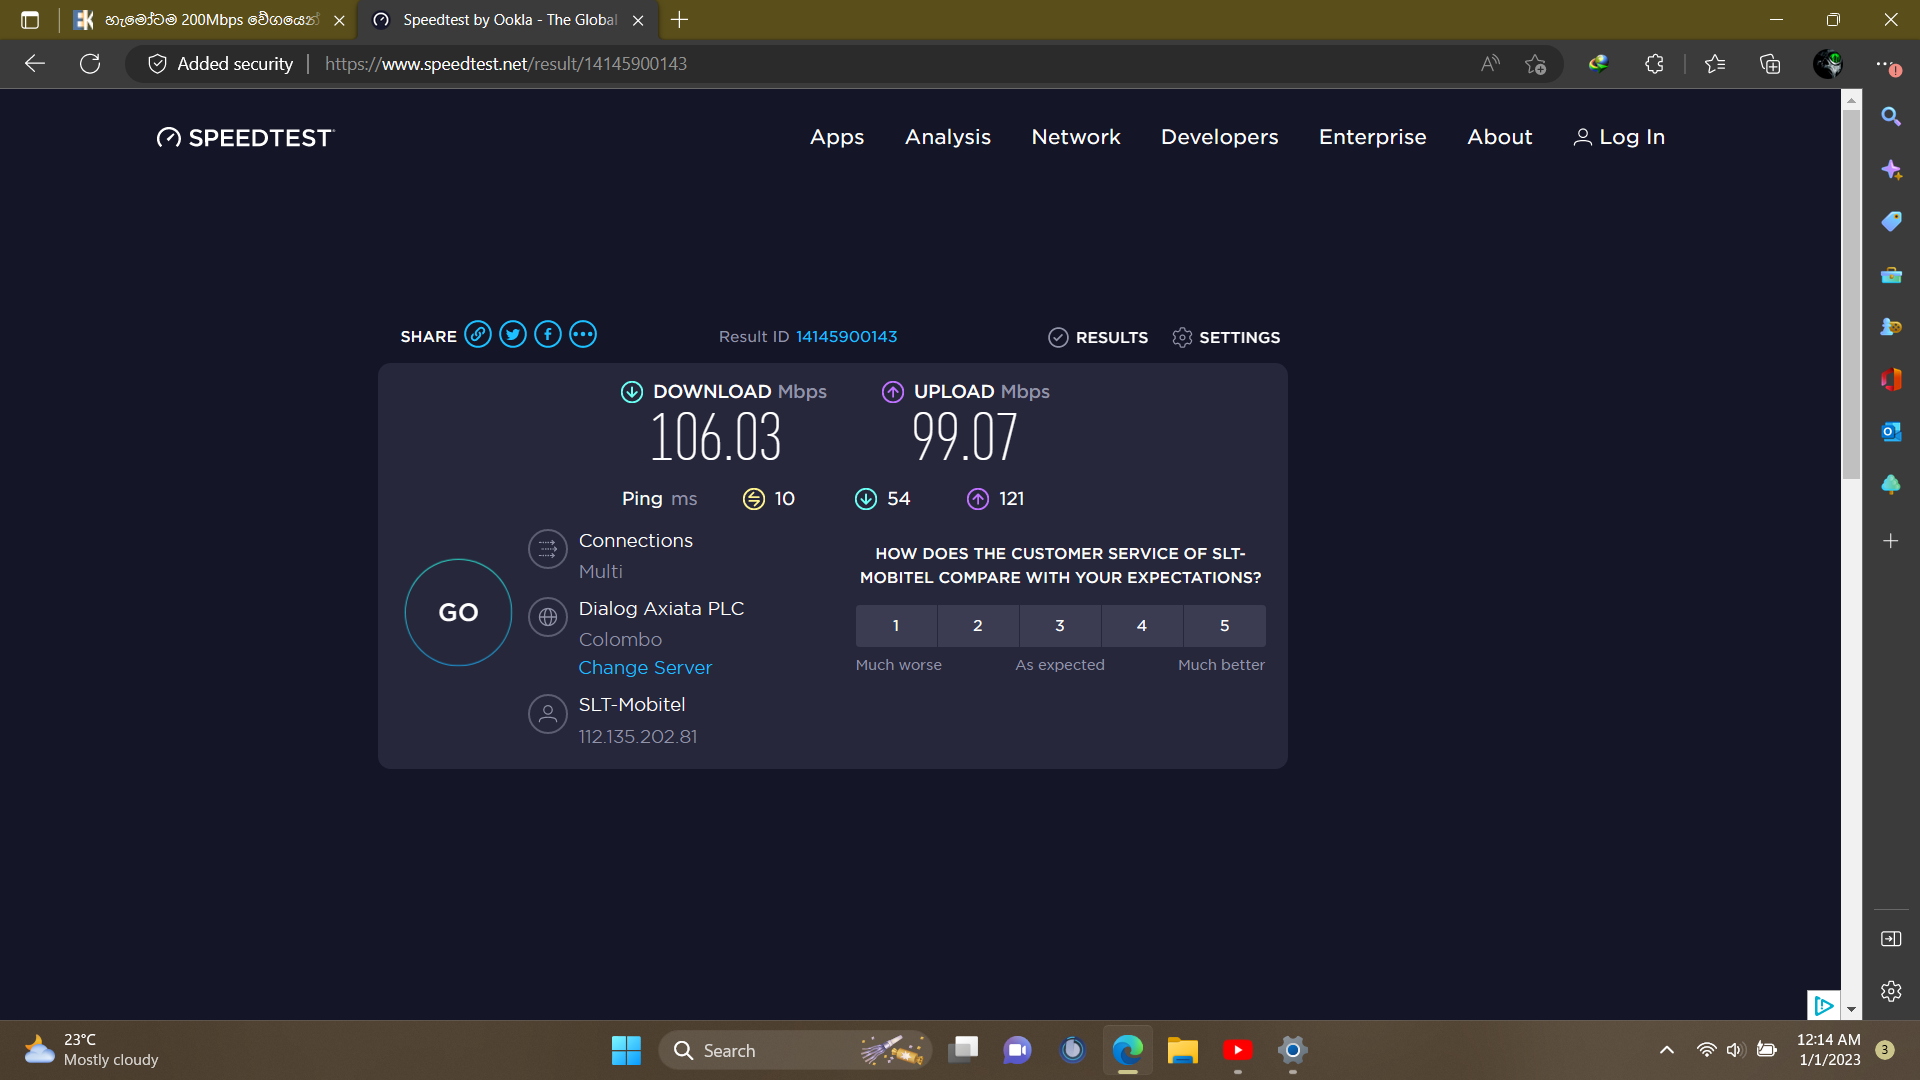Click the page vertical scrollbar
1920x1080 pixels.
[1851, 294]
